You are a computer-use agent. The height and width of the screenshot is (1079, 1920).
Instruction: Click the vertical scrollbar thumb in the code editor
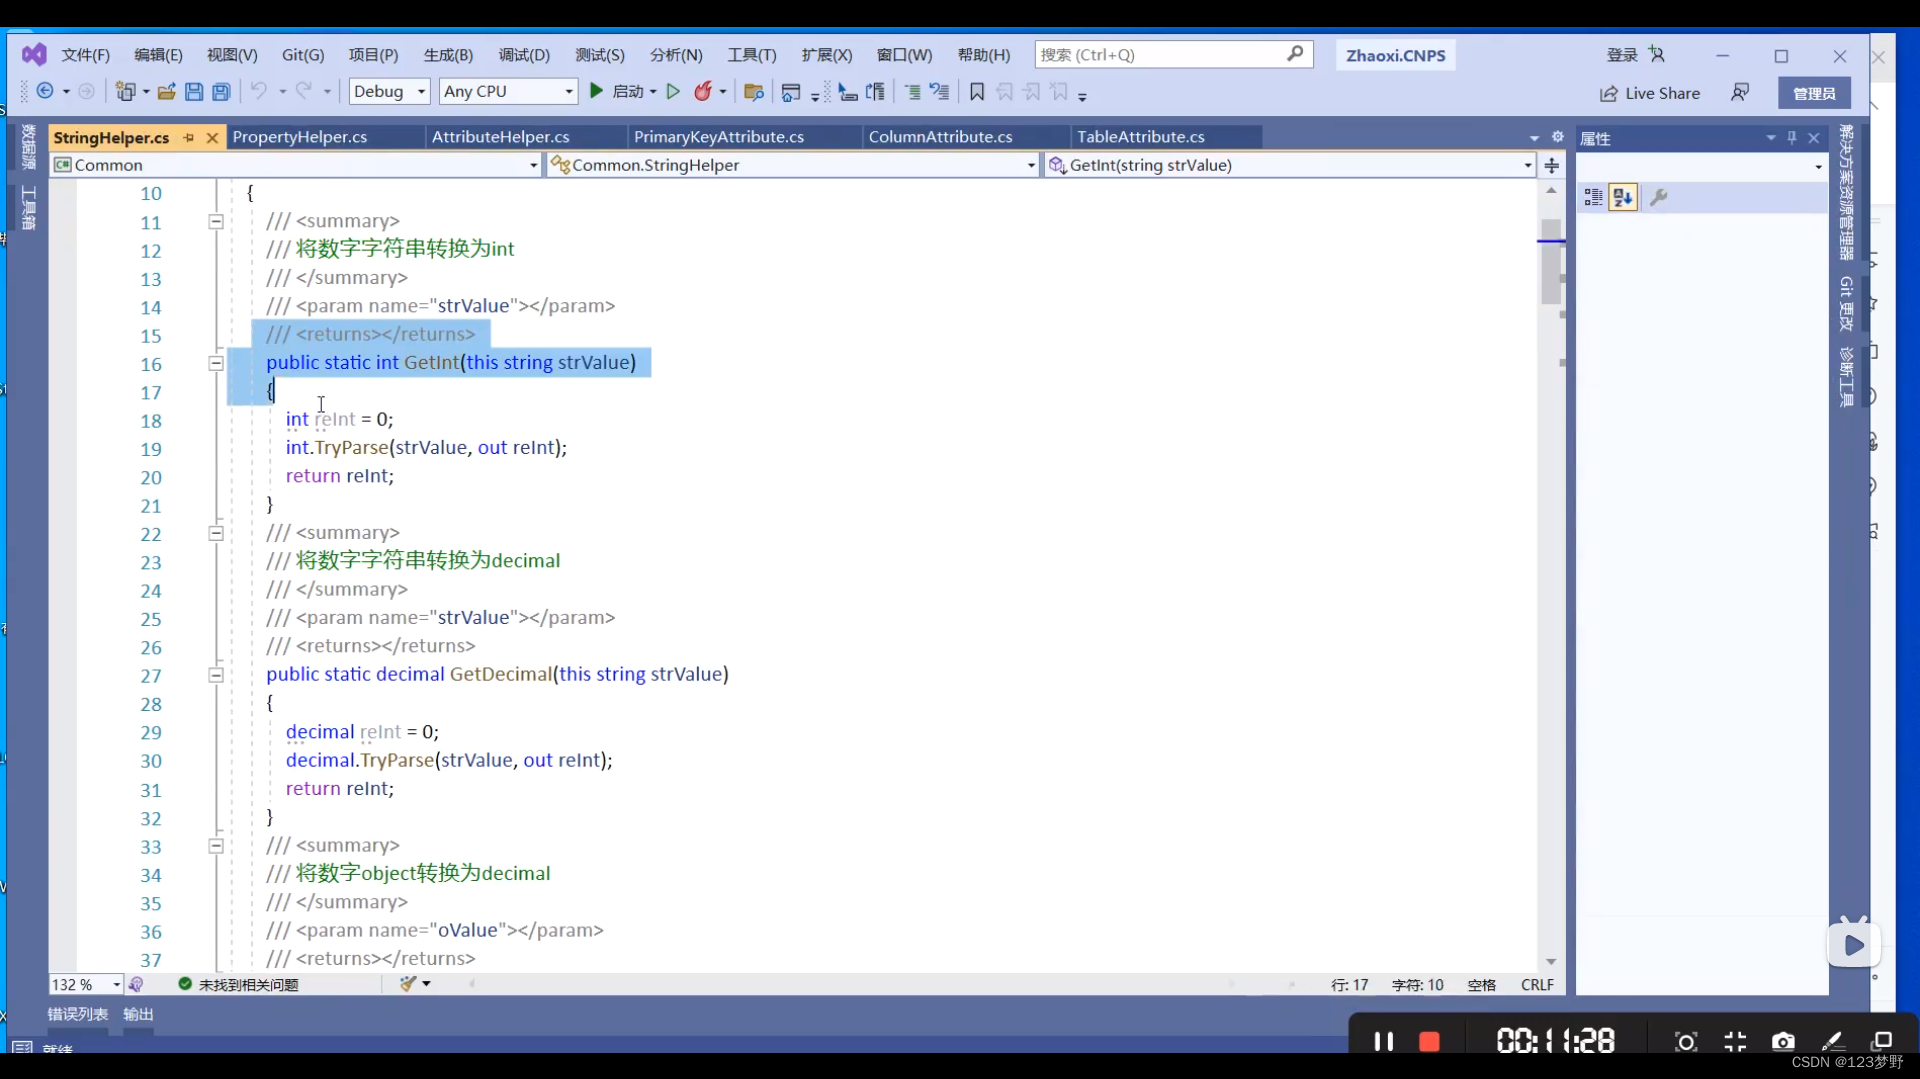click(1551, 260)
